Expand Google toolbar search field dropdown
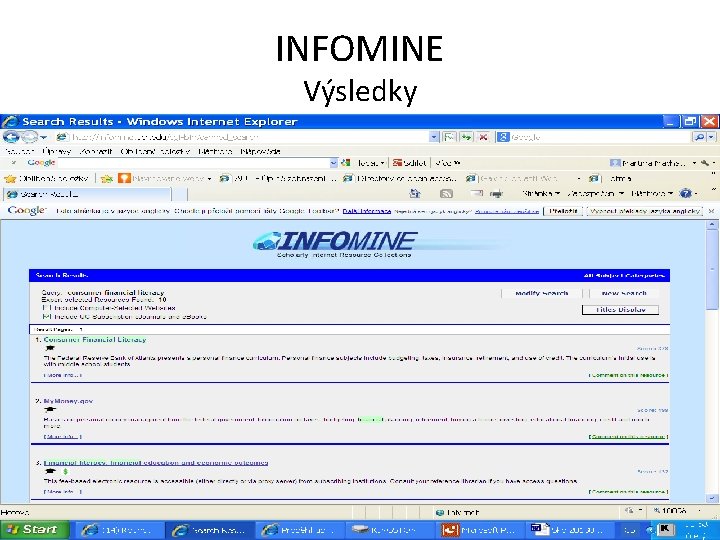 [334, 163]
